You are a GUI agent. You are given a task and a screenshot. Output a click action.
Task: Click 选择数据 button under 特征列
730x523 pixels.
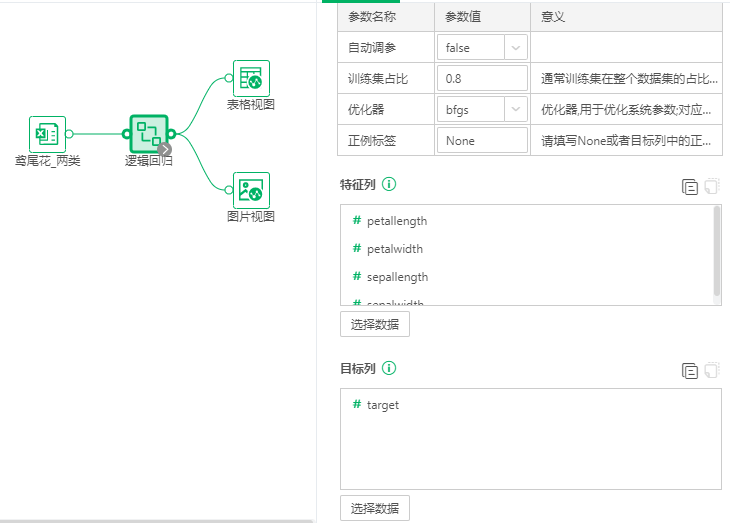[x=374, y=324]
